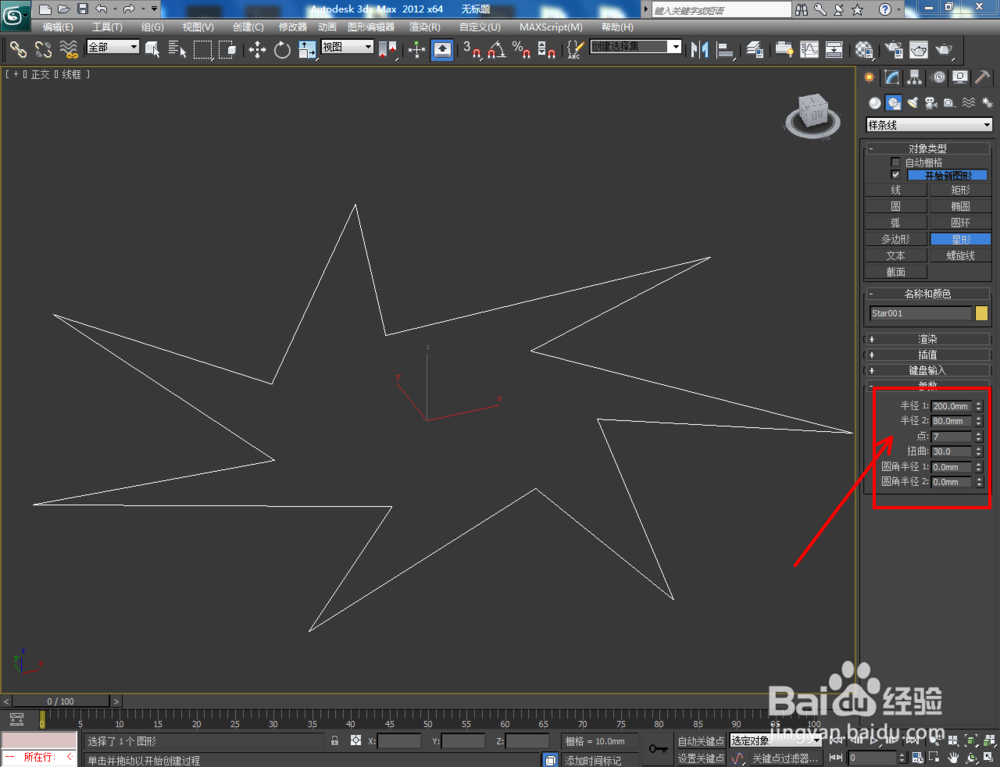Select the Helpers tape measure category icon
The width and height of the screenshot is (1000, 767).
[x=950, y=102]
